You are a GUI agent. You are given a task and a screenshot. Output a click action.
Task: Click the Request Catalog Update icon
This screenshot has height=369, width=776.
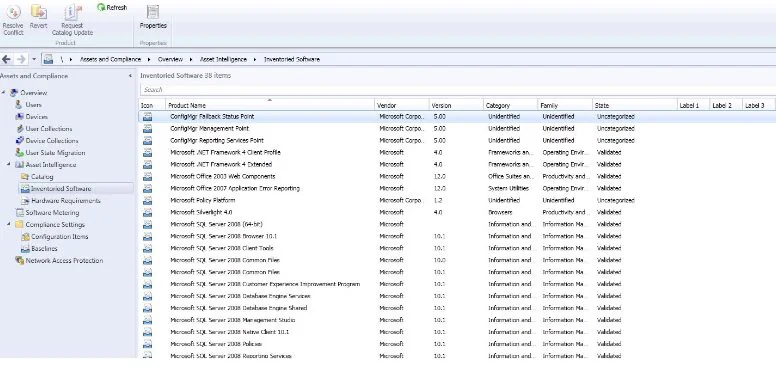point(73,12)
